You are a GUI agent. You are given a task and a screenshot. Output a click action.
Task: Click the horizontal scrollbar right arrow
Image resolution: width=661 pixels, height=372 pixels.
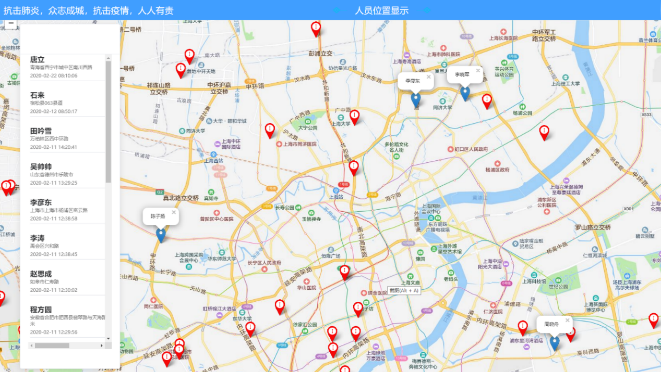102,345
